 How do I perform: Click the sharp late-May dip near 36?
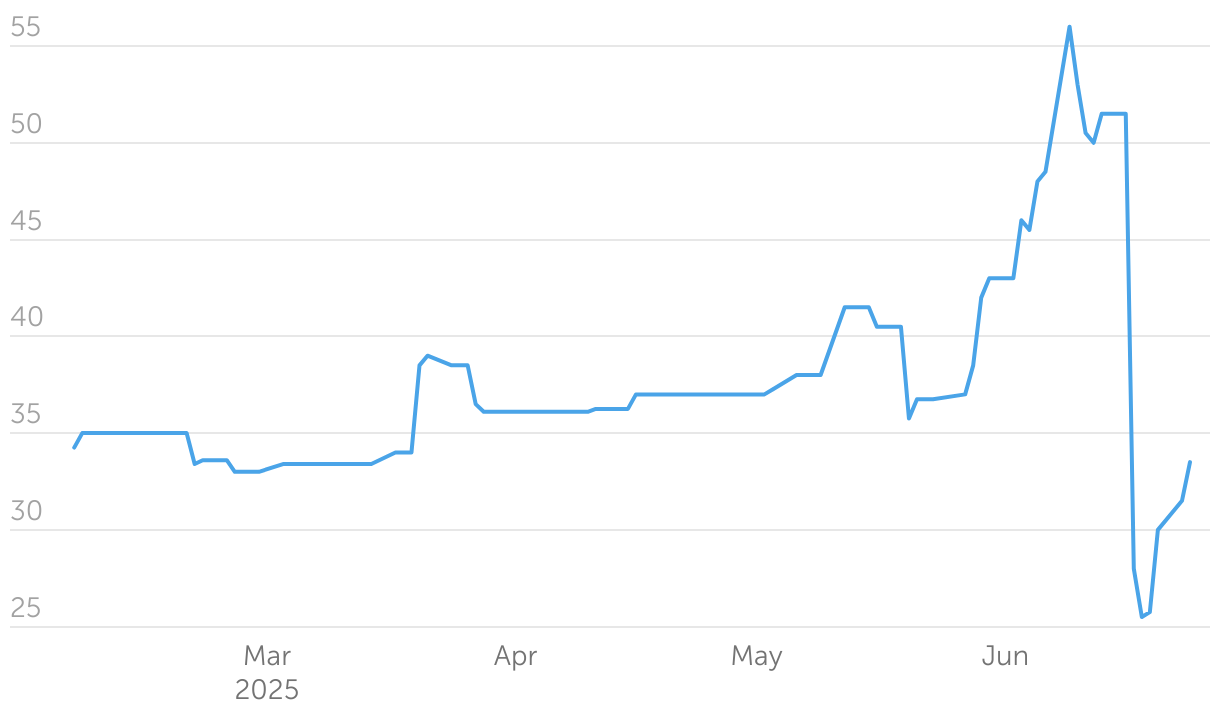pos(909,418)
